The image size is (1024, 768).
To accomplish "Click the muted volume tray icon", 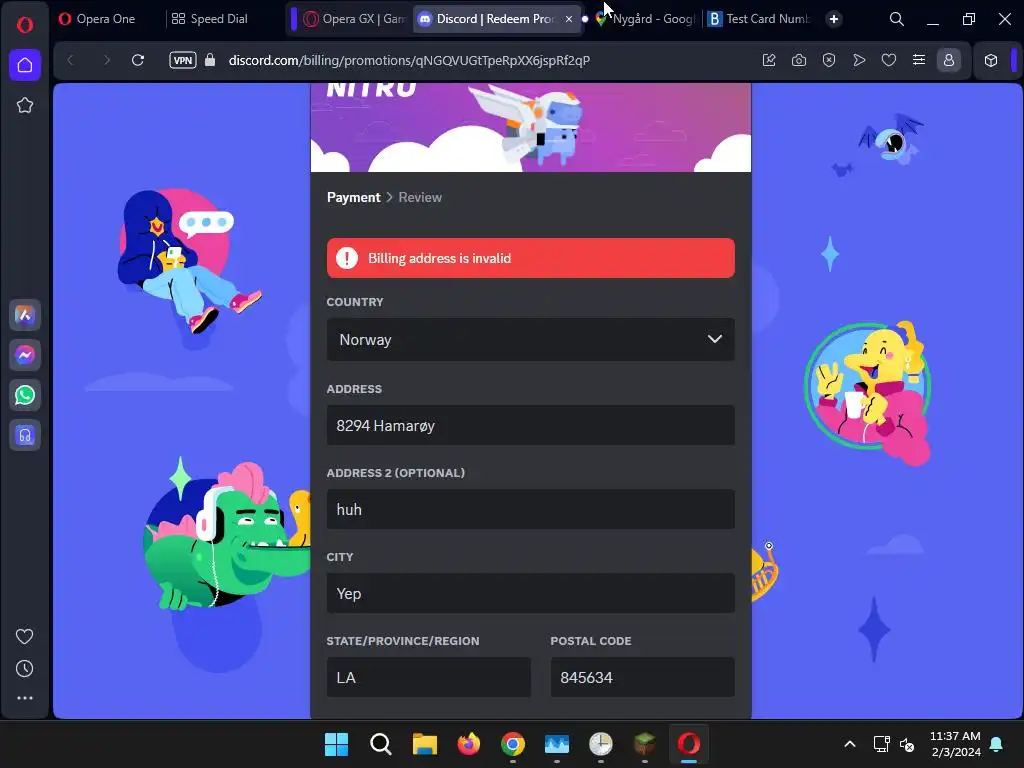I will point(907,744).
